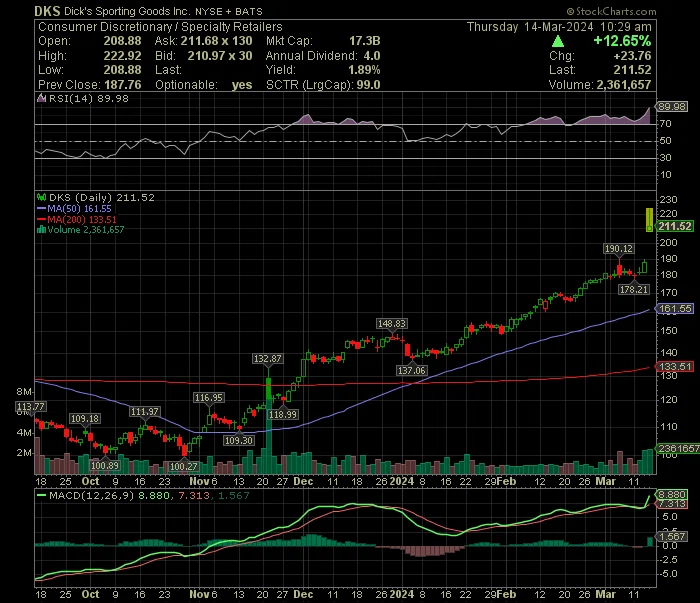Click the Open 208.88 value
Viewport: 700px width, 603px height.
coord(122,41)
